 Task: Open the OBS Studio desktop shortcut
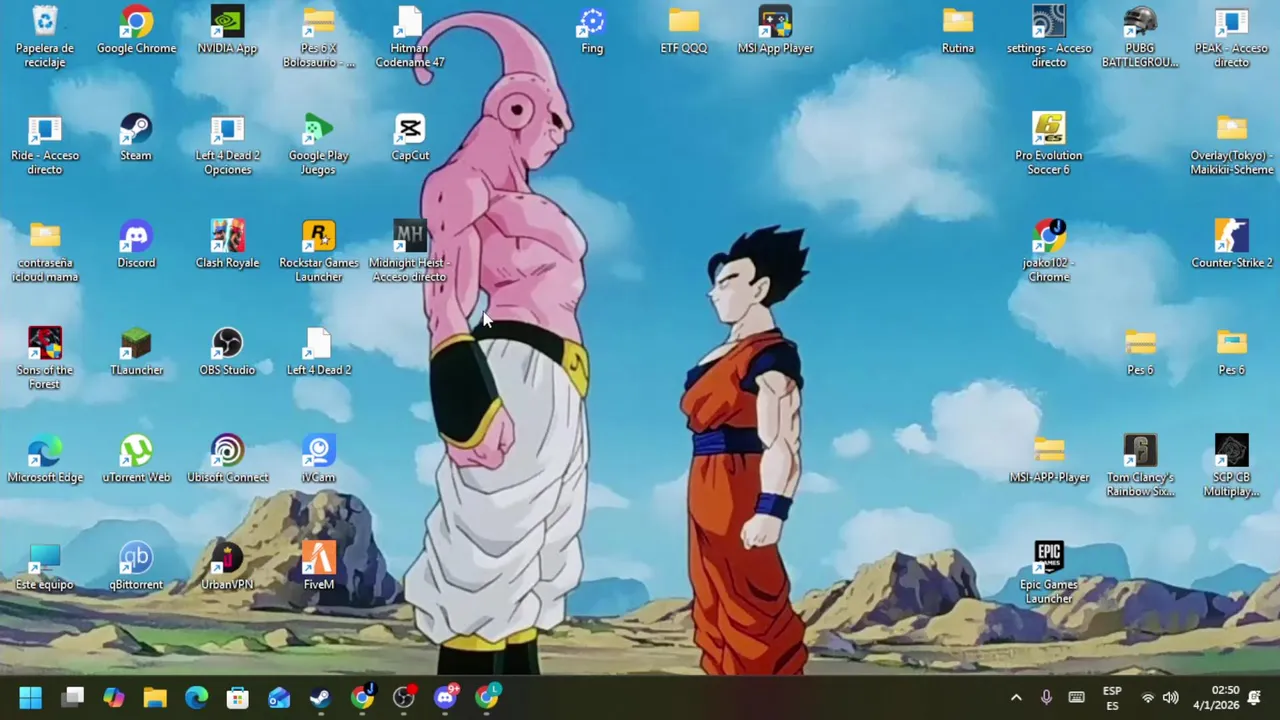pyautogui.click(x=228, y=352)
